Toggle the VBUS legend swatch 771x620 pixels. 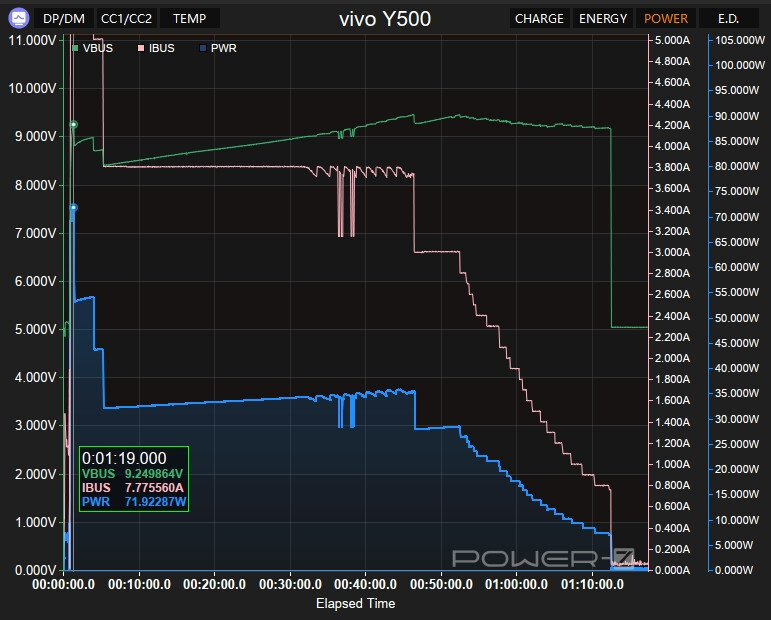(x=75, y=48)
